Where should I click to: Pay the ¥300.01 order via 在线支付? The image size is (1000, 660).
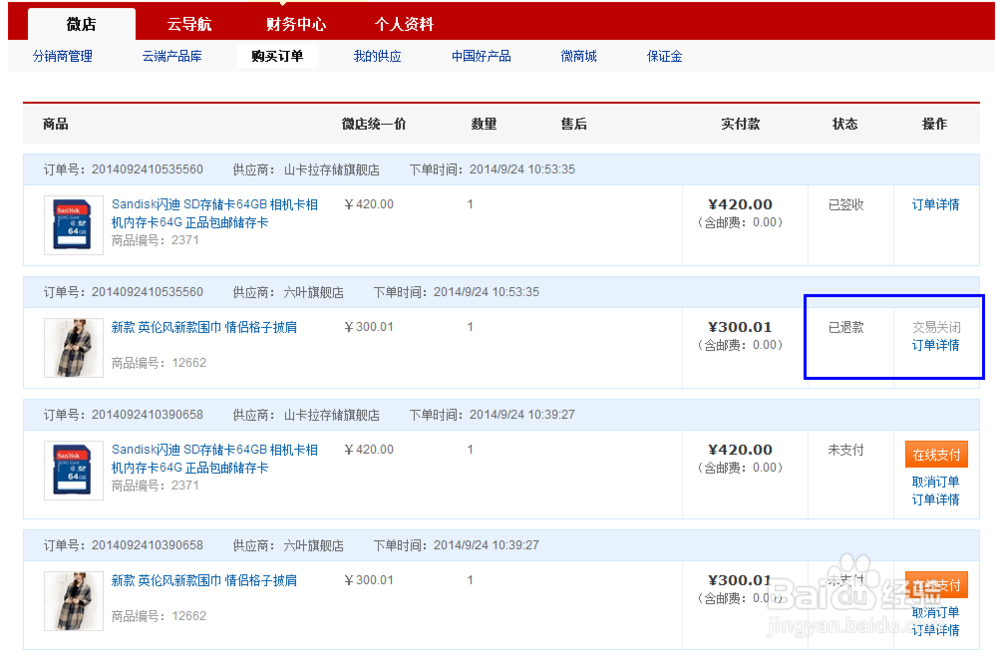[936, 585]
